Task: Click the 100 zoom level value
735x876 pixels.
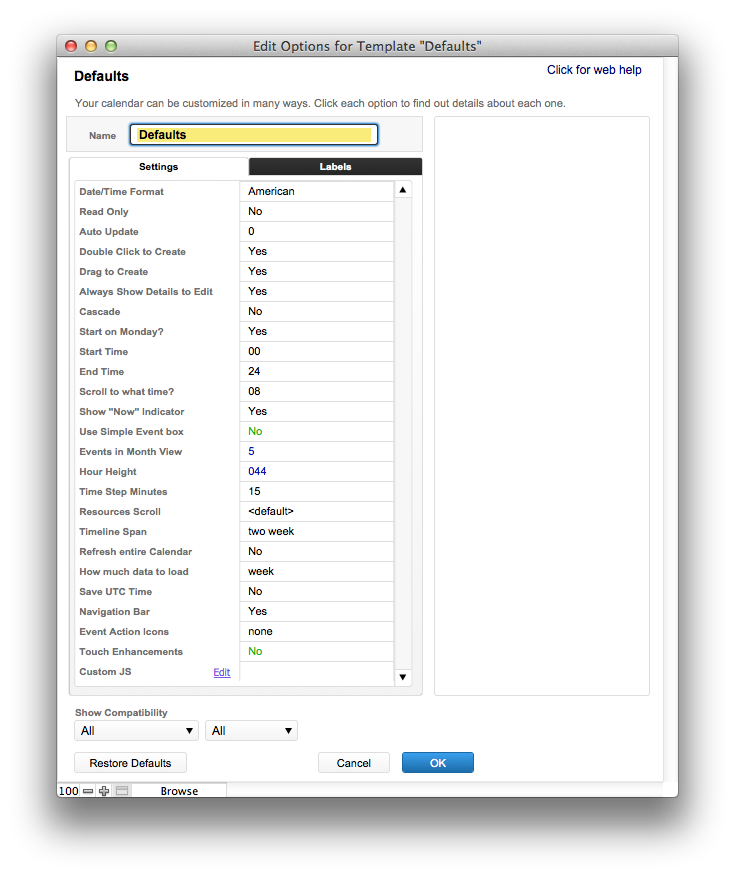Action: [69, 791]
